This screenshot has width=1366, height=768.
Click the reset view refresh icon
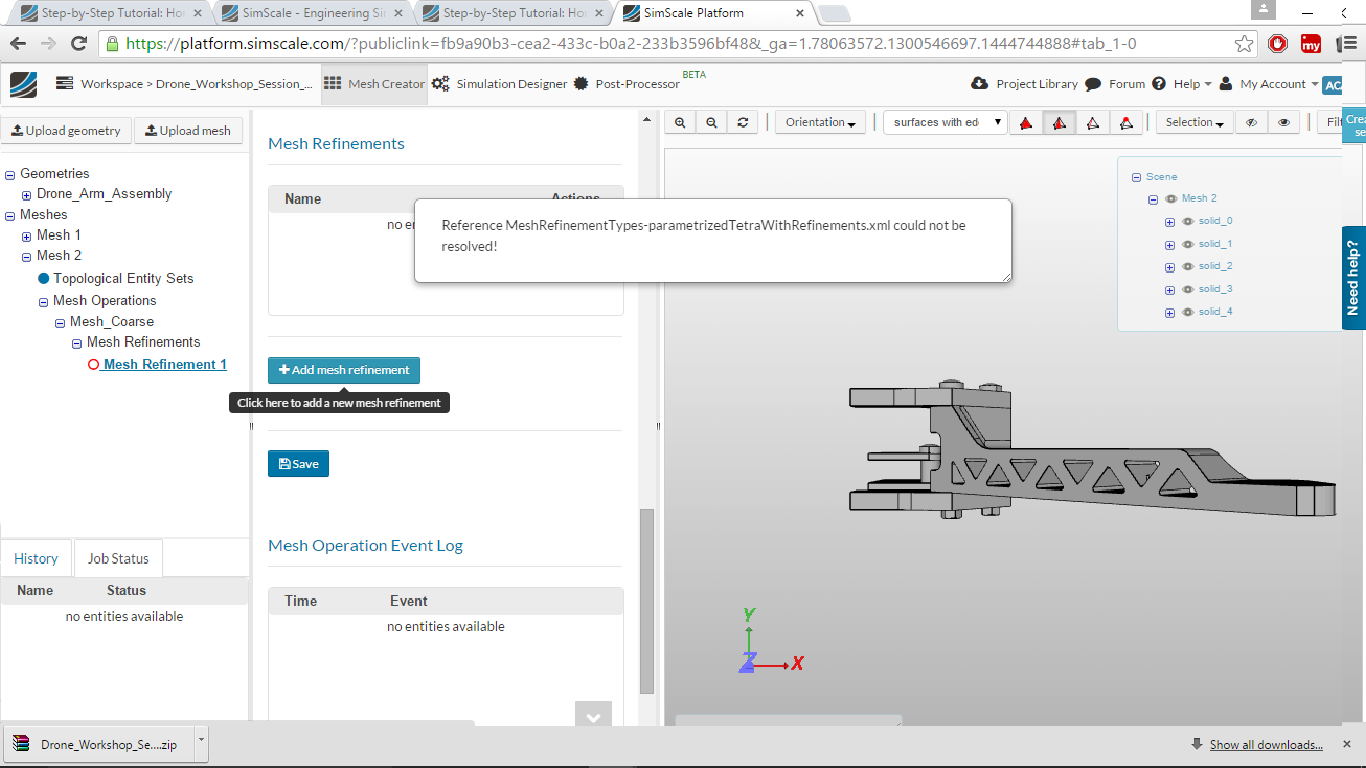[742, 122]
